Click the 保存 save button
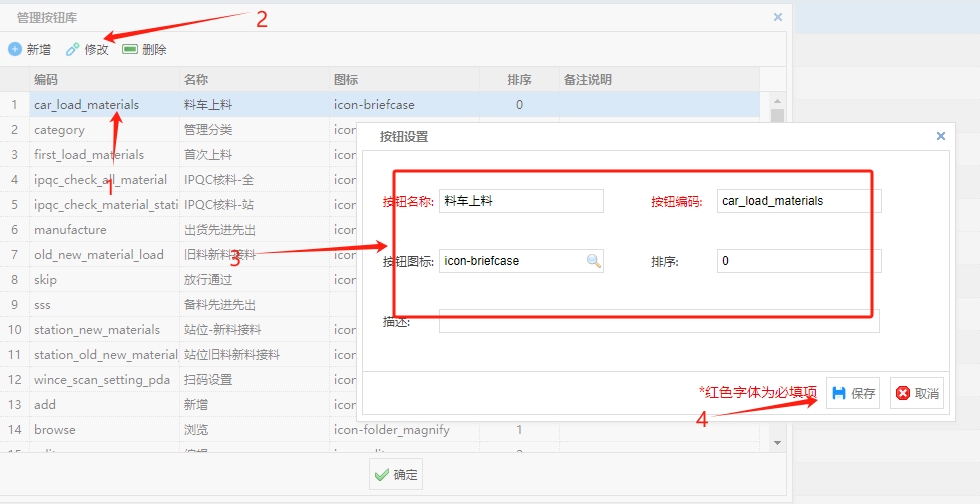The height and width of the screenshot is (504, 980). point(853,393)
